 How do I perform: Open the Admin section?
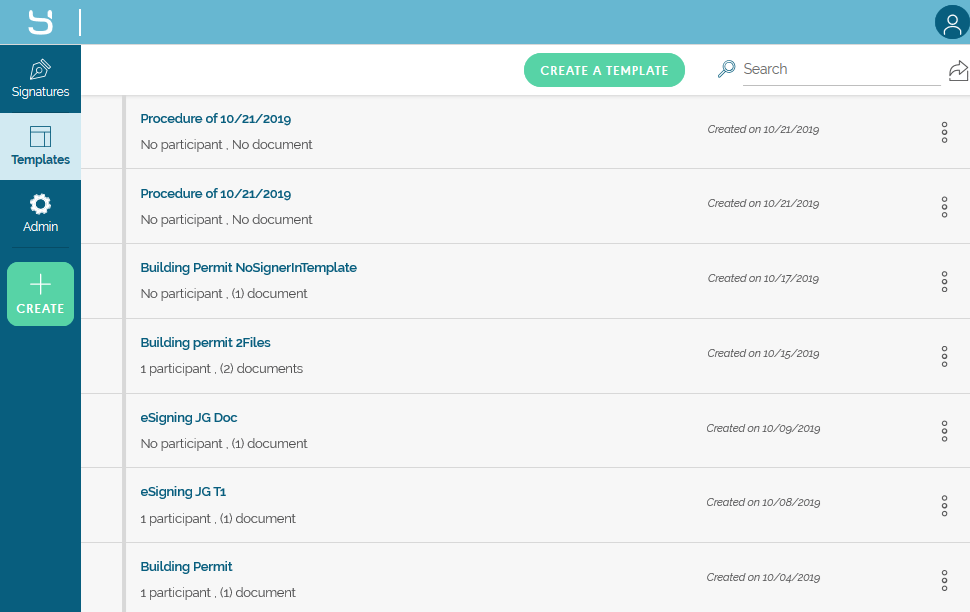point(40,212)
